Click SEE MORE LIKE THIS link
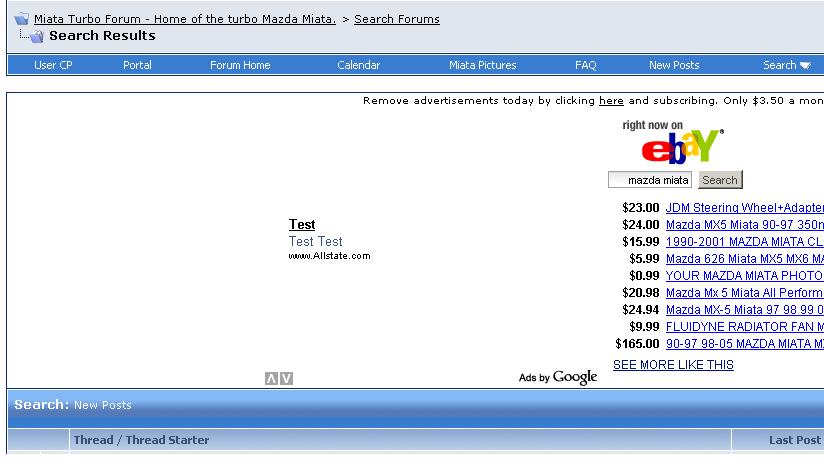 pyautogui.click(x=673, y=365)
